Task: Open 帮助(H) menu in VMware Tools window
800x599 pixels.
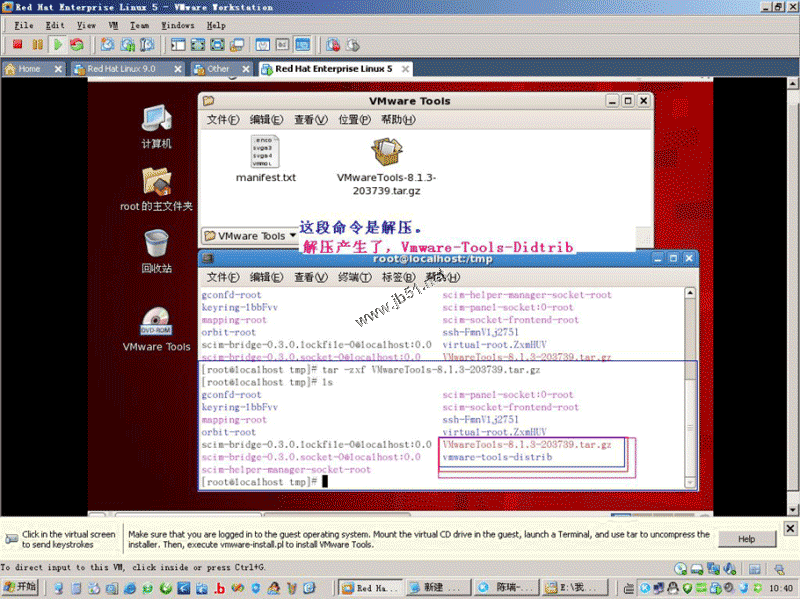Action: (398, 120)
